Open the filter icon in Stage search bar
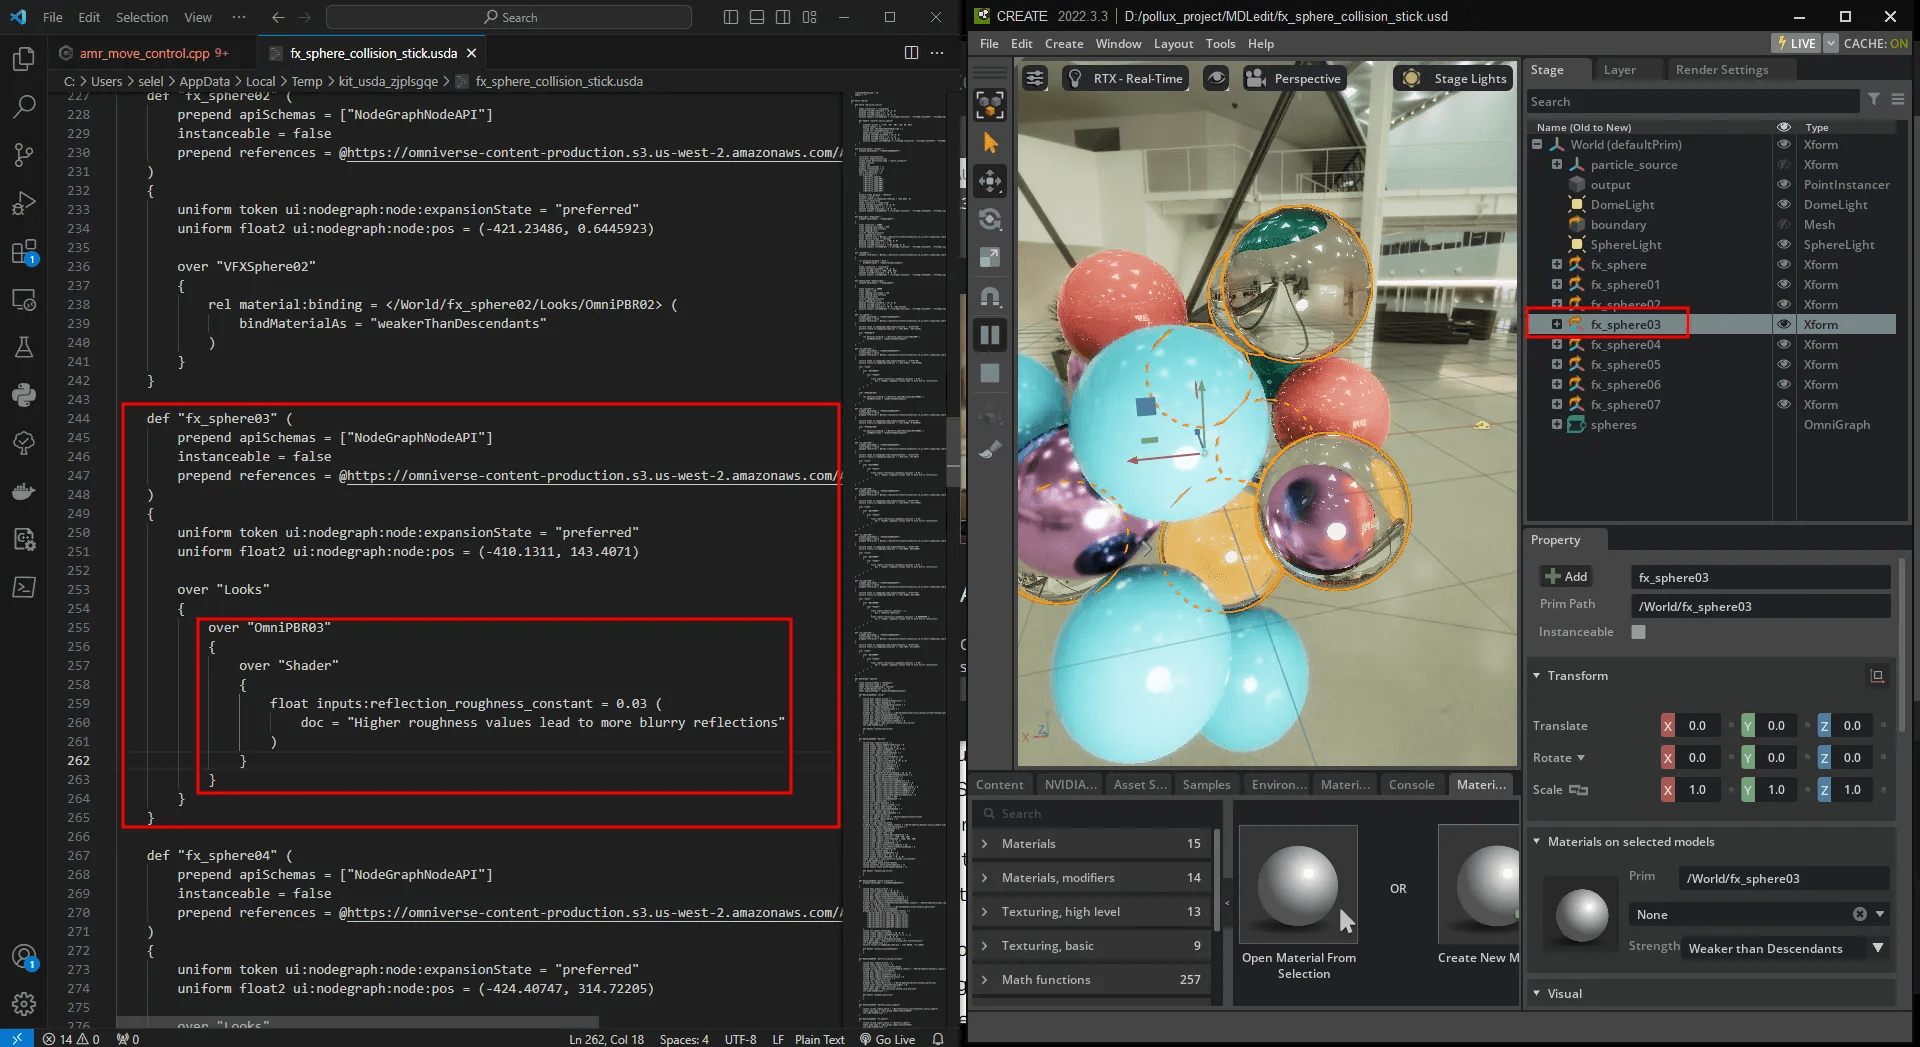Viewport: 1920px width, 1047px height. pos(1874,100)
